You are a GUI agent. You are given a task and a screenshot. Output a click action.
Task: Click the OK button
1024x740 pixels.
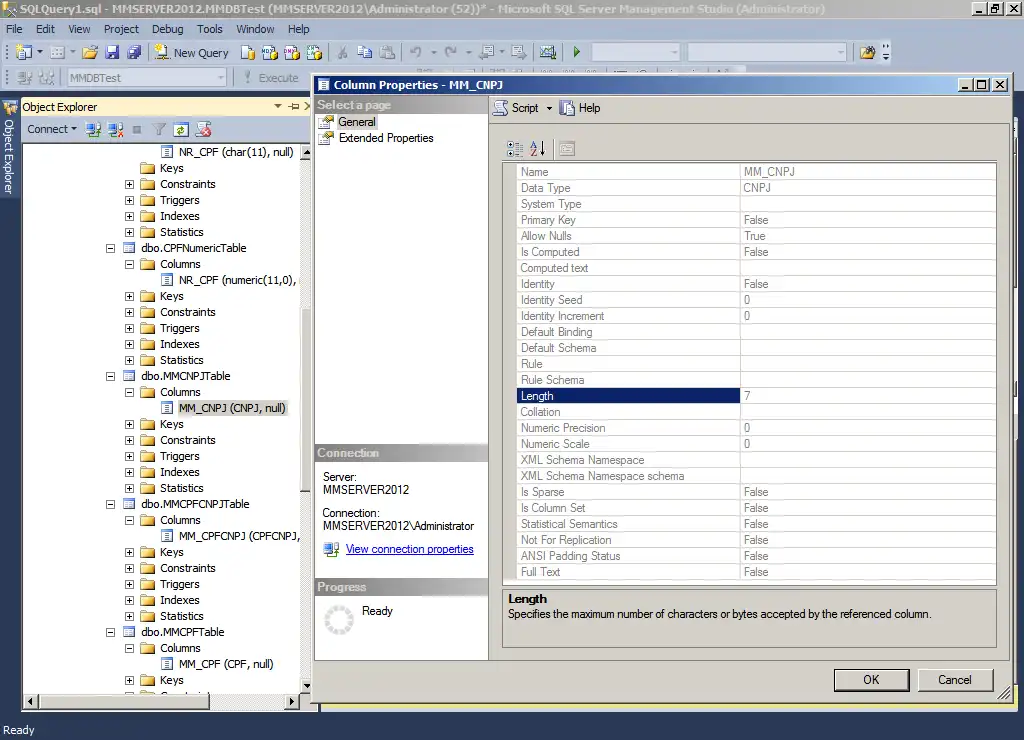871,680
